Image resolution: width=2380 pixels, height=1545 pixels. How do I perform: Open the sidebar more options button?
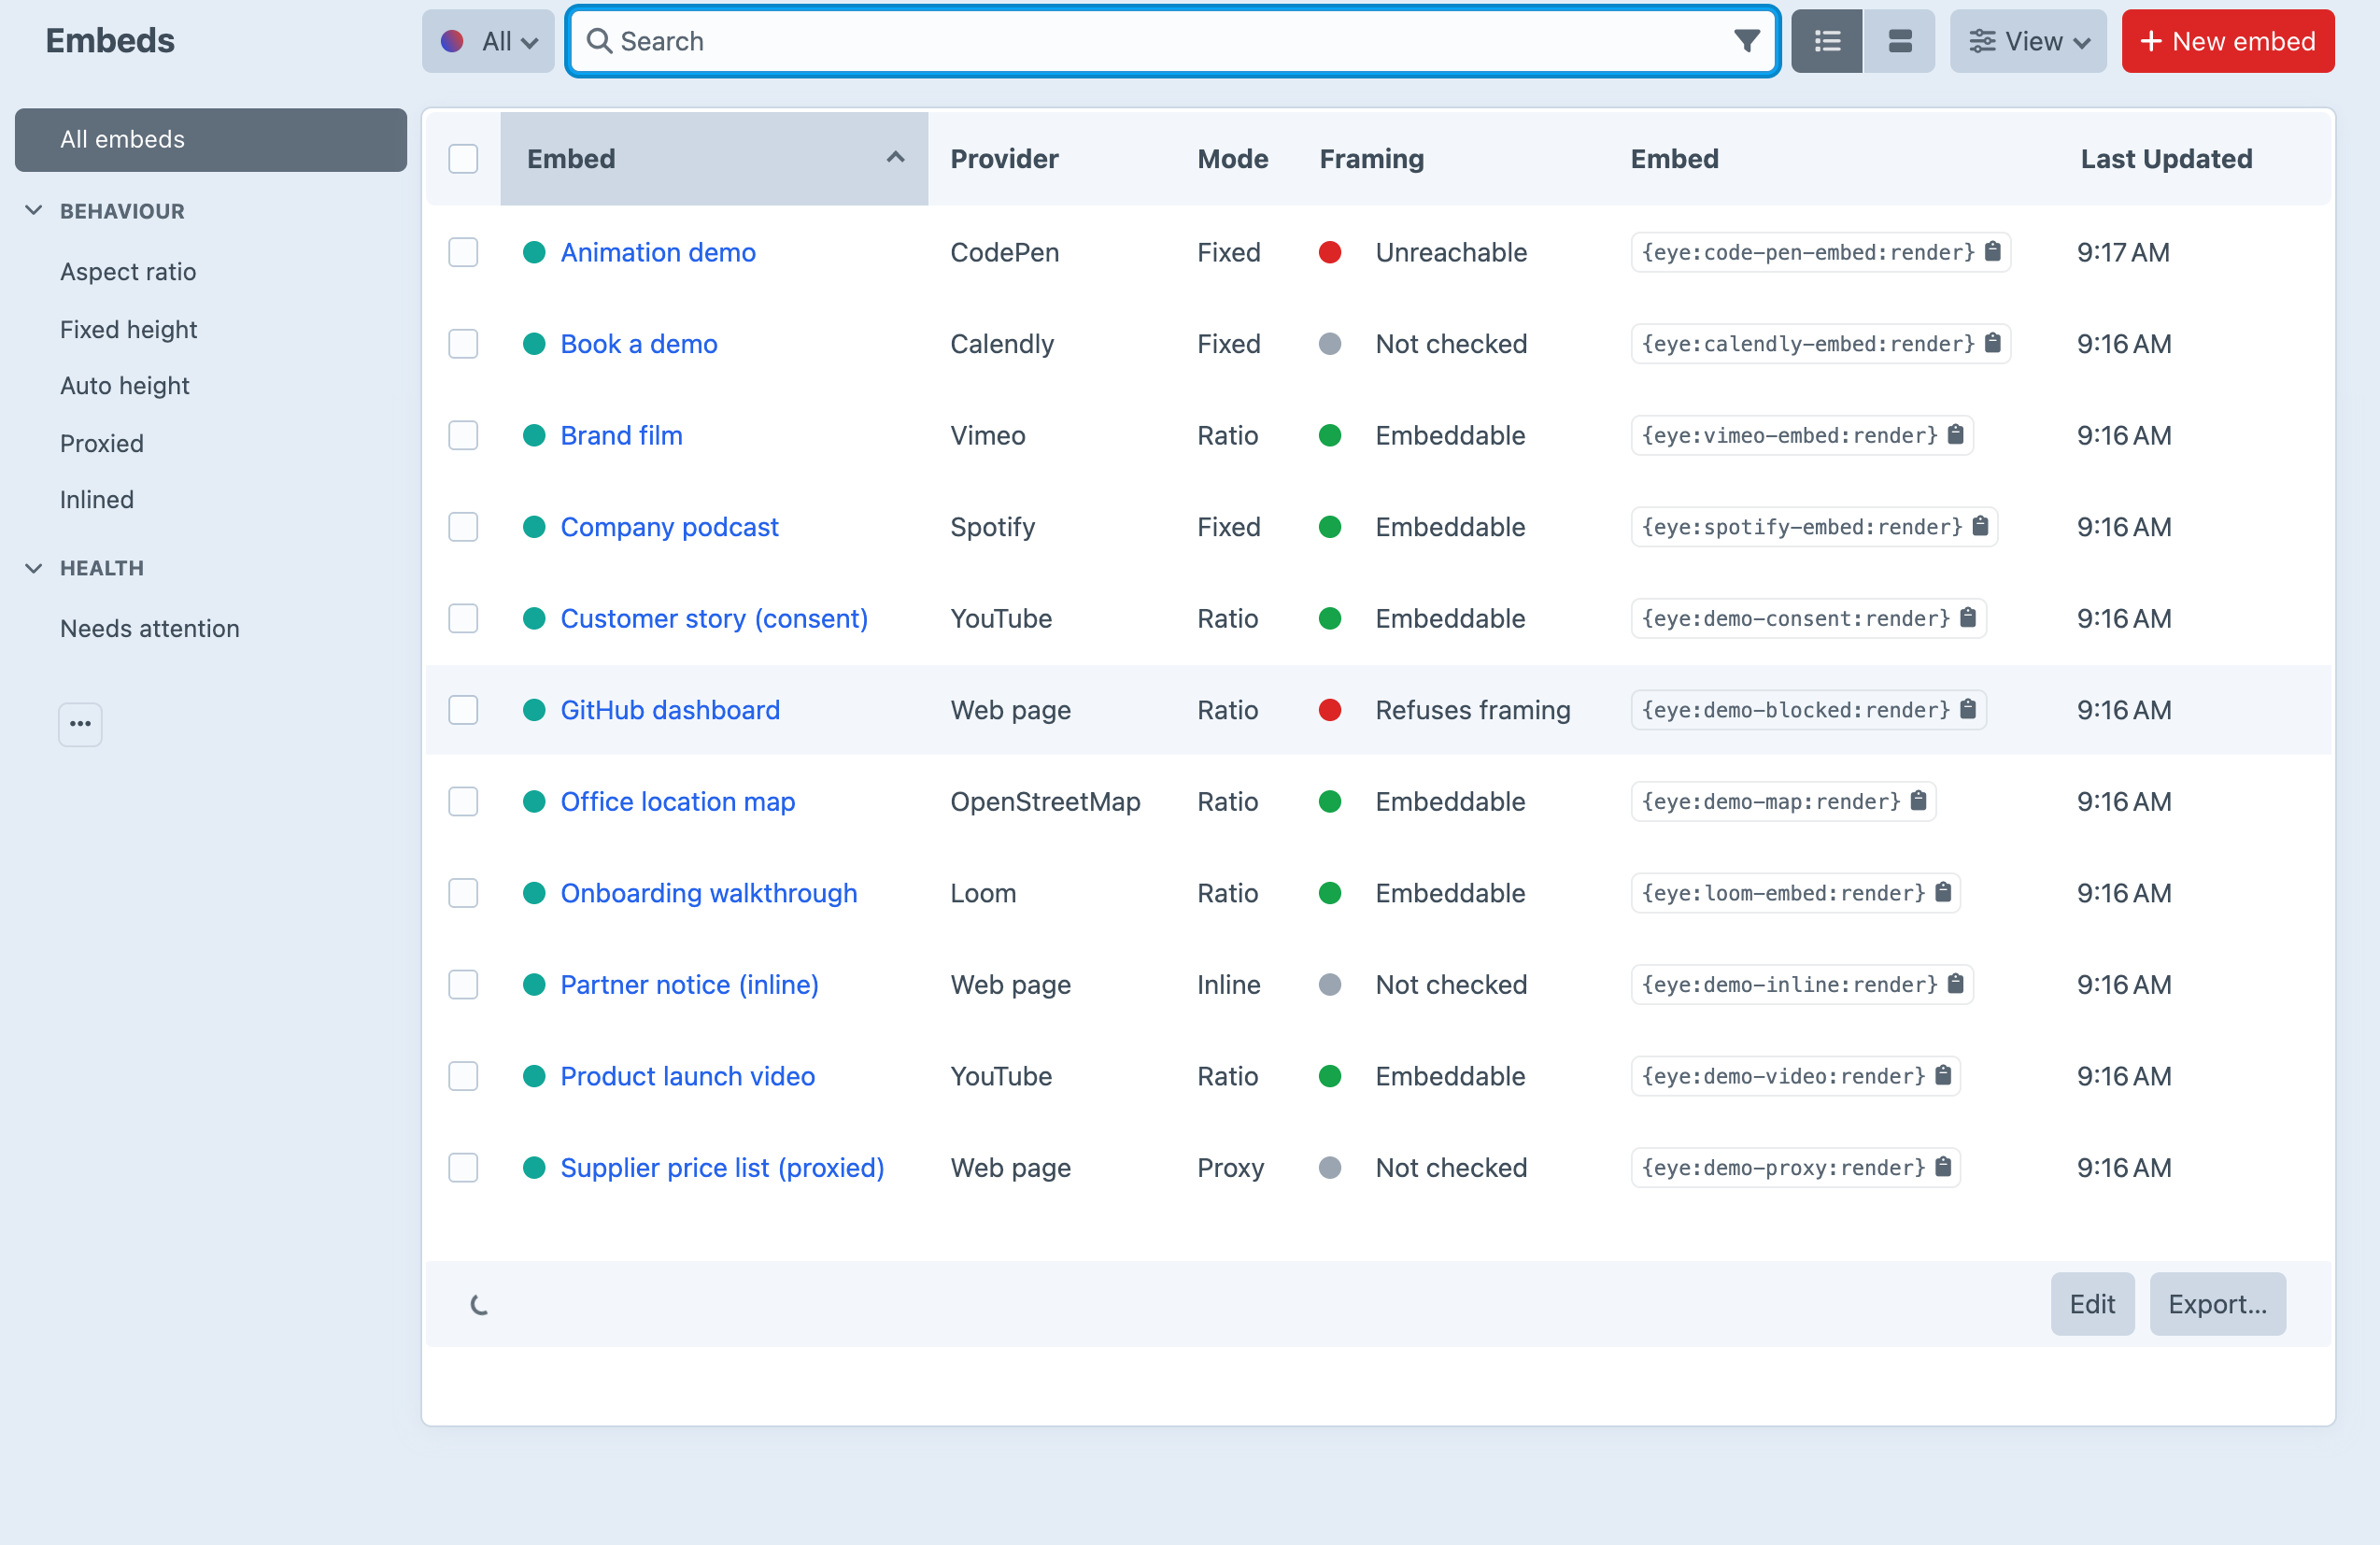pyautogui.click(x=80, y=723)
